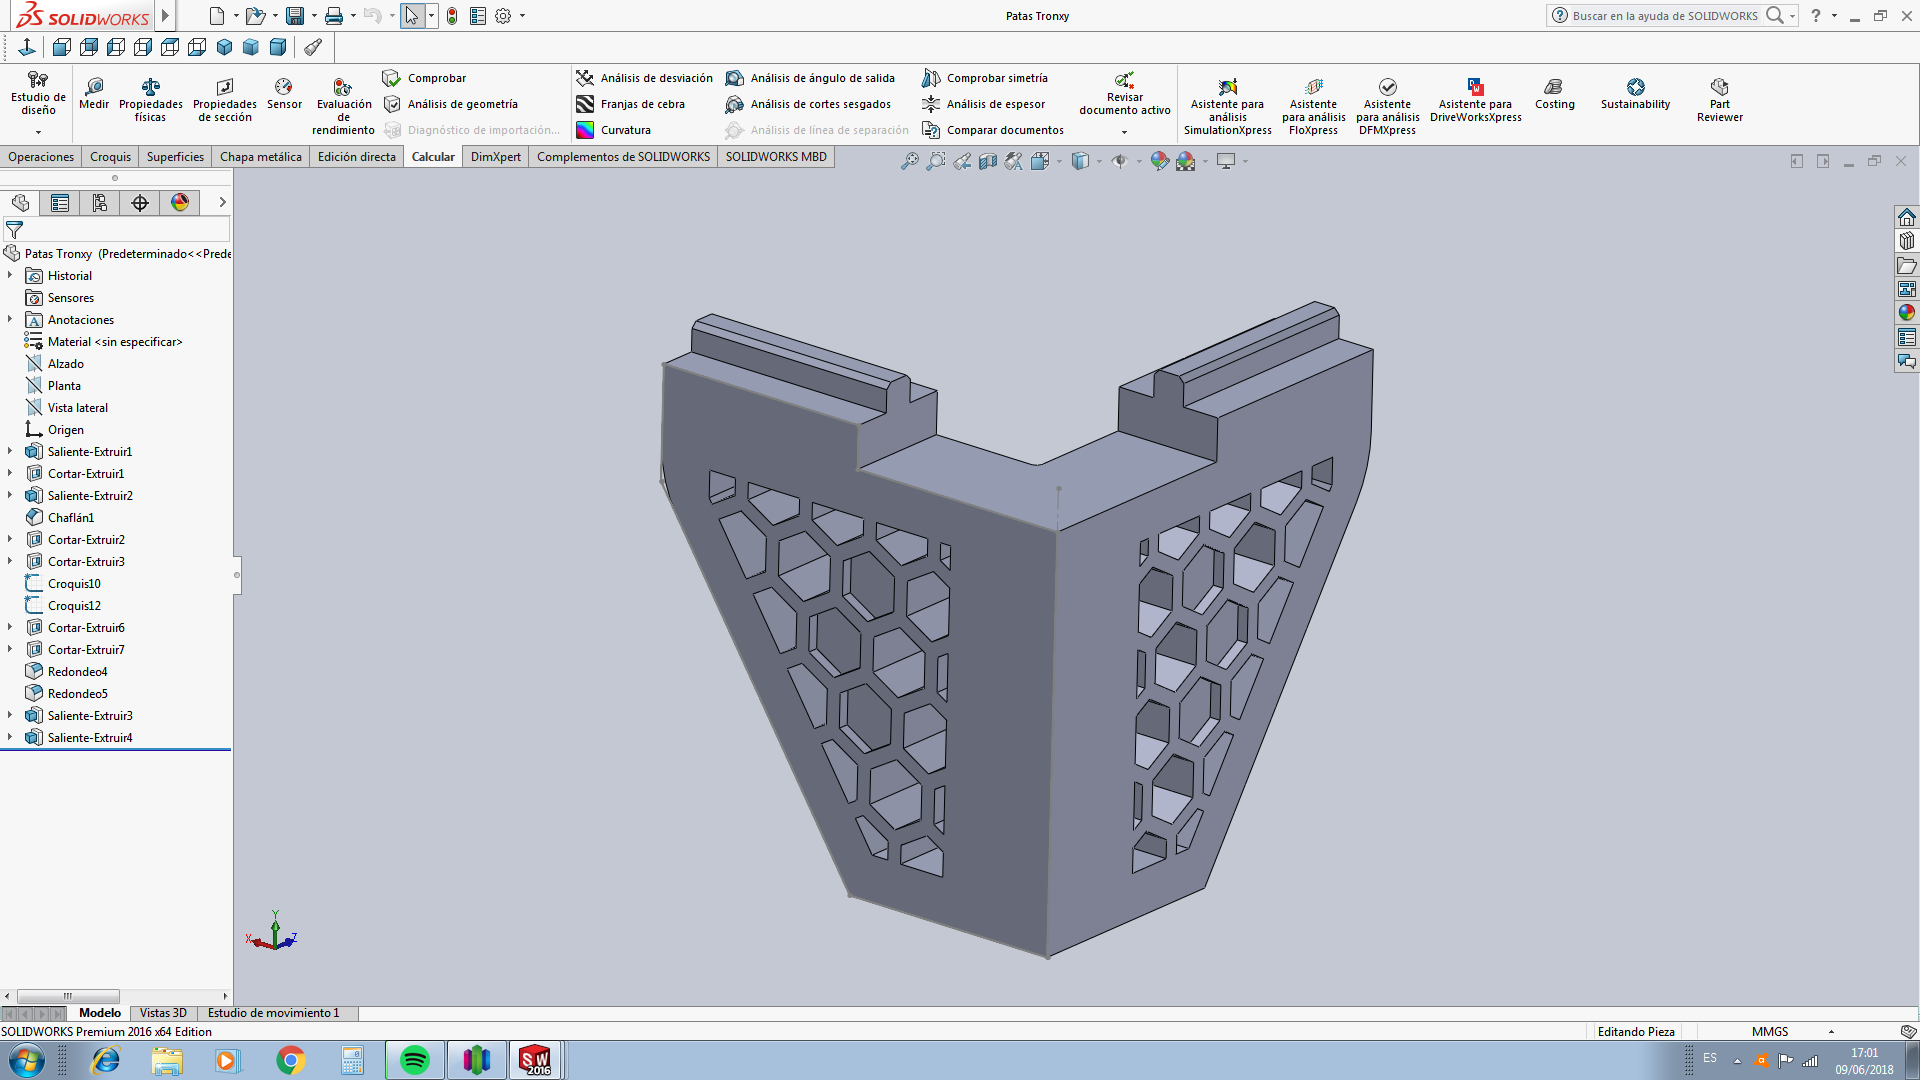Expand the Historial tree node
This screenshot has height=1080, width=1920.
pos(10,276)
